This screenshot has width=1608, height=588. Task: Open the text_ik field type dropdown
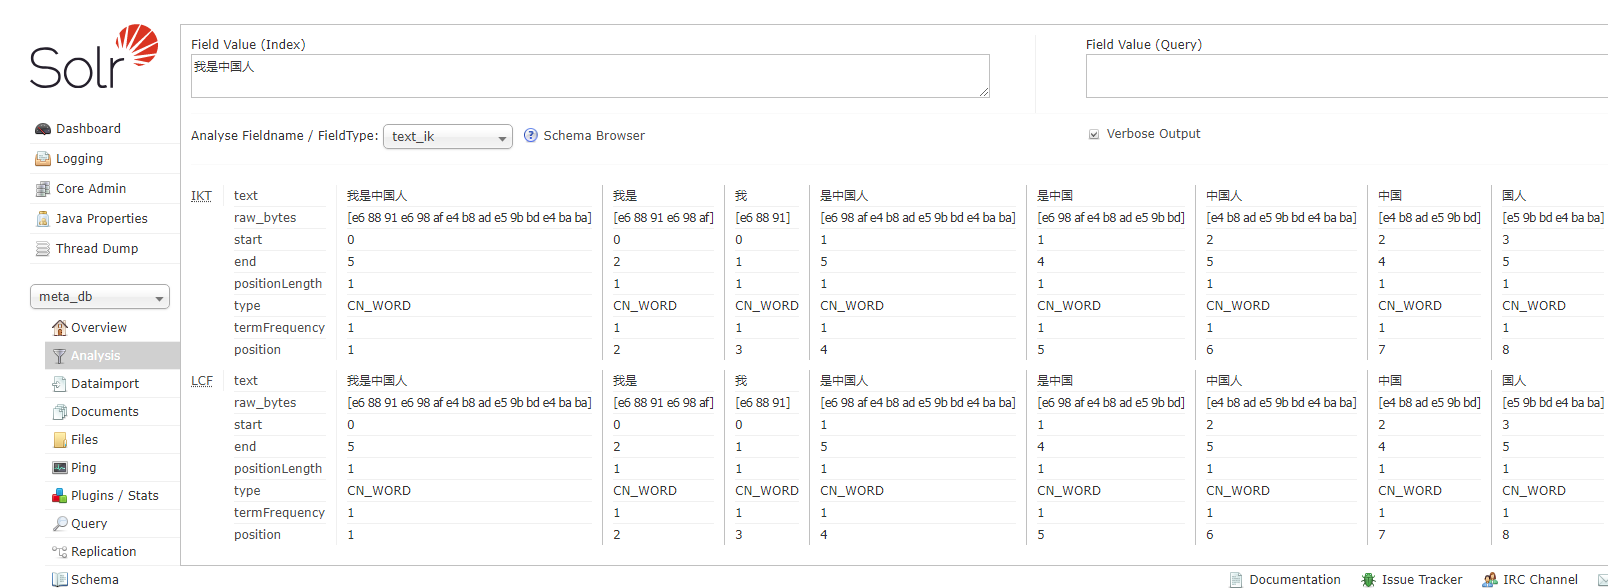pos(448,137)
